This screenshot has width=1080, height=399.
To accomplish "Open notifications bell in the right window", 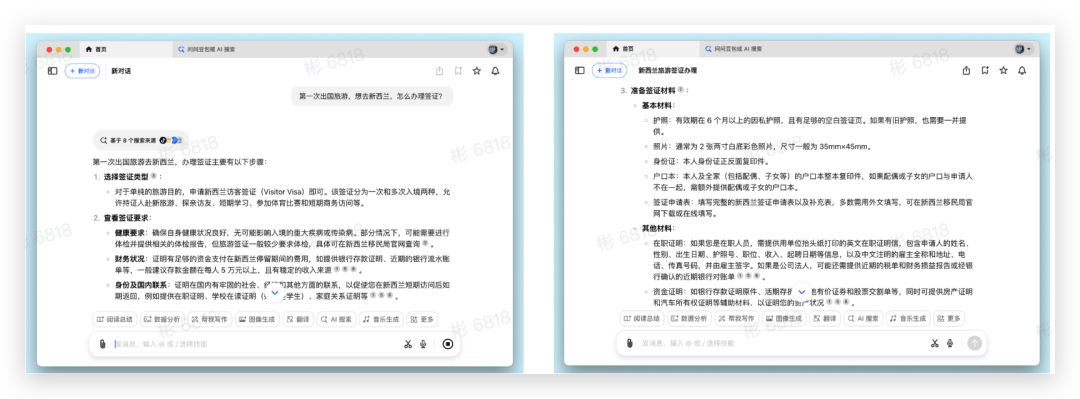I will 1022,70.
